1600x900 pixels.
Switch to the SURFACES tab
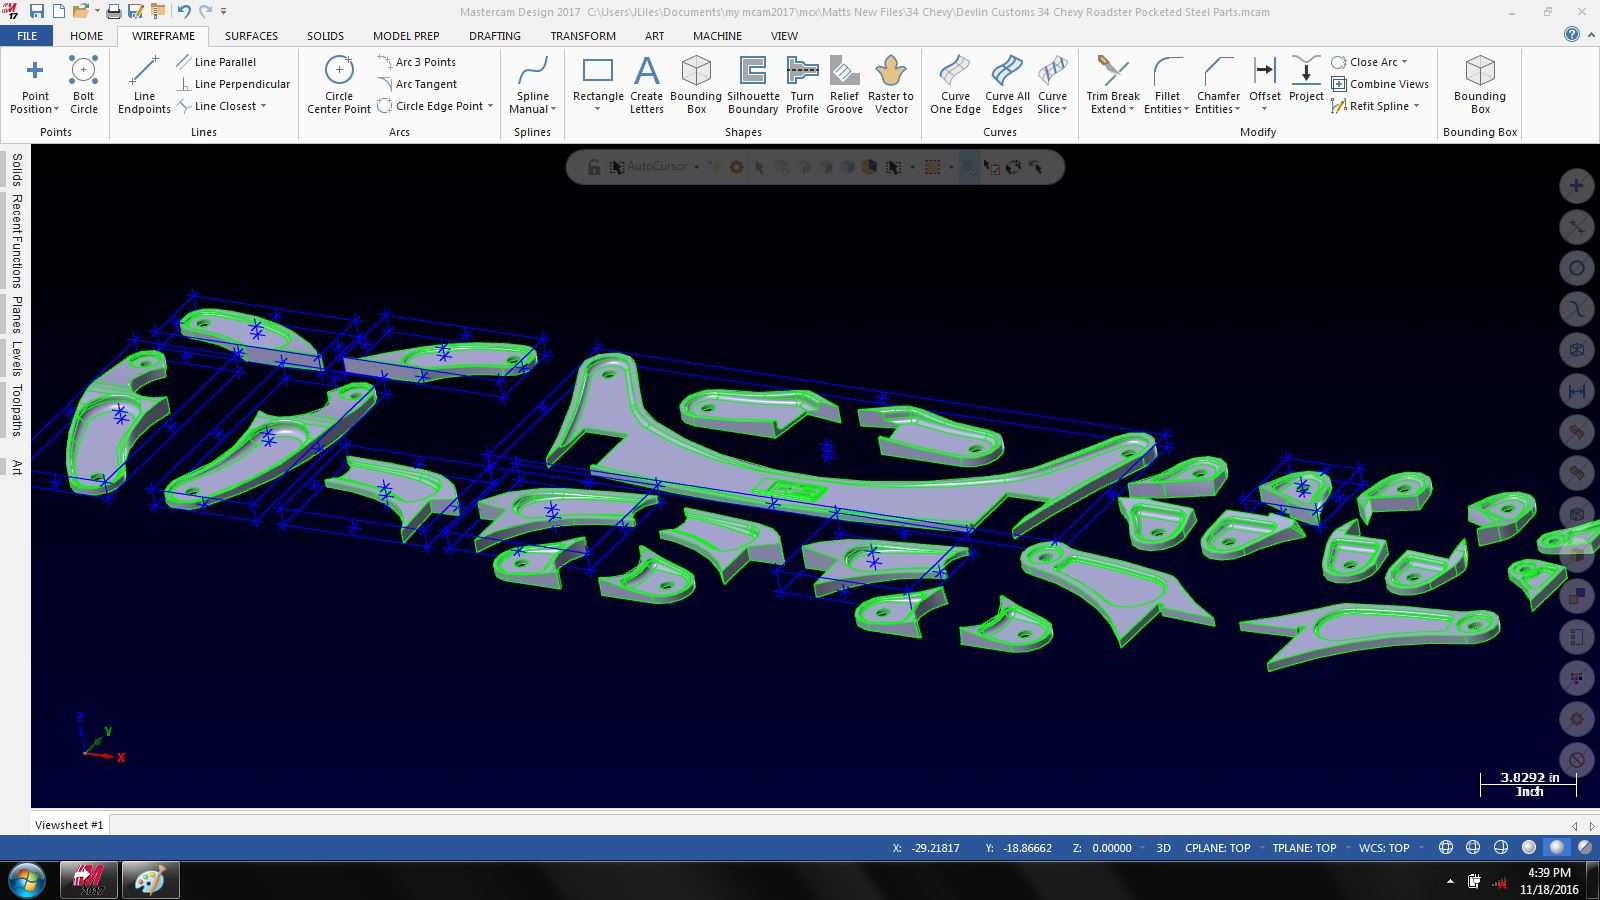coord(251,35)
